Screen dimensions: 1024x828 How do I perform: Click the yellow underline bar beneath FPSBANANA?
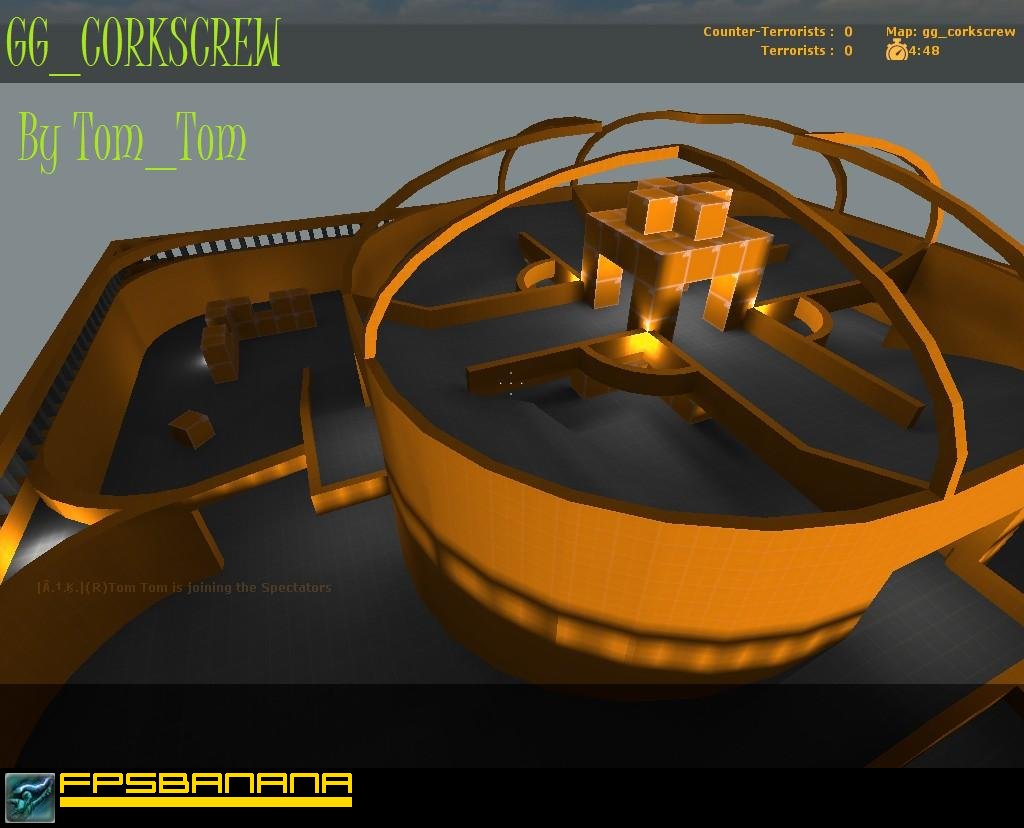point(206,802)
